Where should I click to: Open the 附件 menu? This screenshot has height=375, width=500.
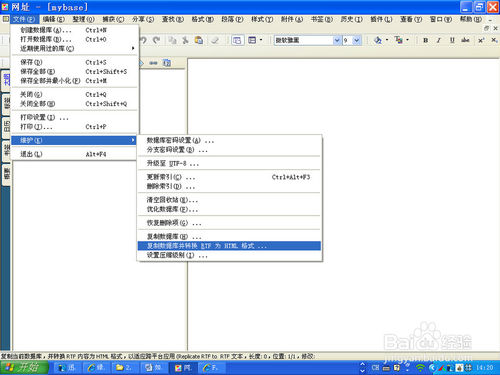(x=292, y=19)
